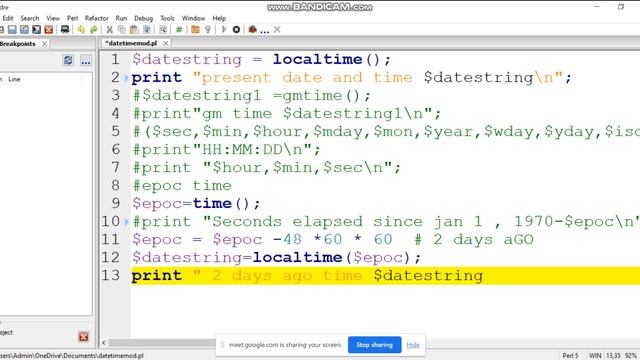Viewport: 640px width, 360px height.
Task: Click the light bulb toolbar icon
Action: pyautogui.click(x=208, y=29)
